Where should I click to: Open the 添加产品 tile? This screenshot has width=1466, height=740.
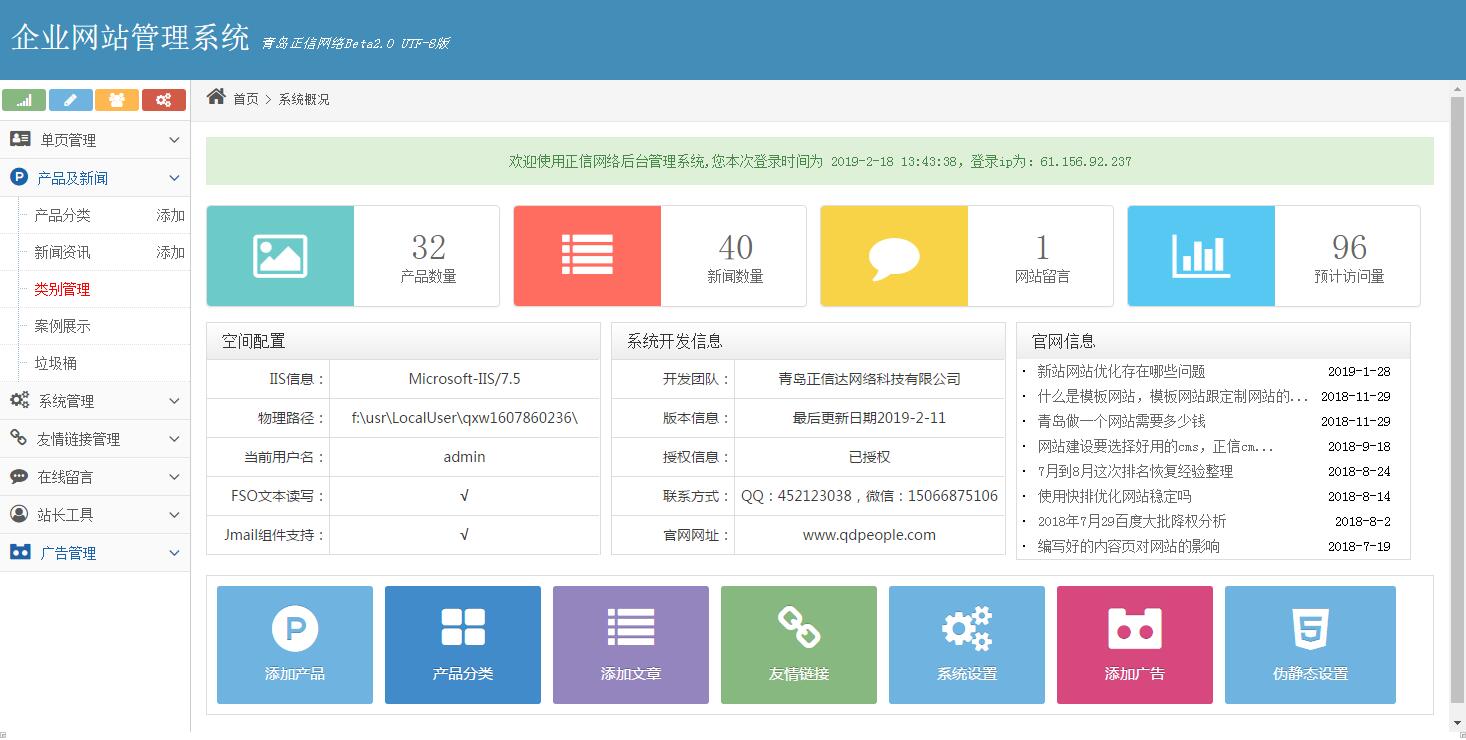(x=295, y=645)
